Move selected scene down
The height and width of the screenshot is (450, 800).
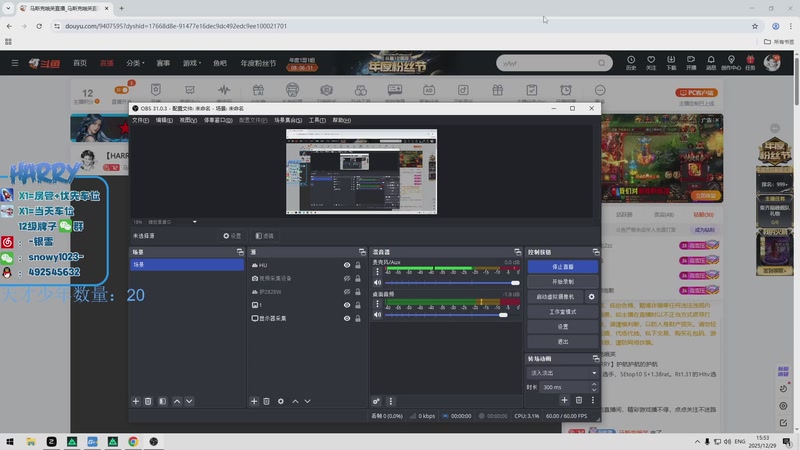[189, 402]
